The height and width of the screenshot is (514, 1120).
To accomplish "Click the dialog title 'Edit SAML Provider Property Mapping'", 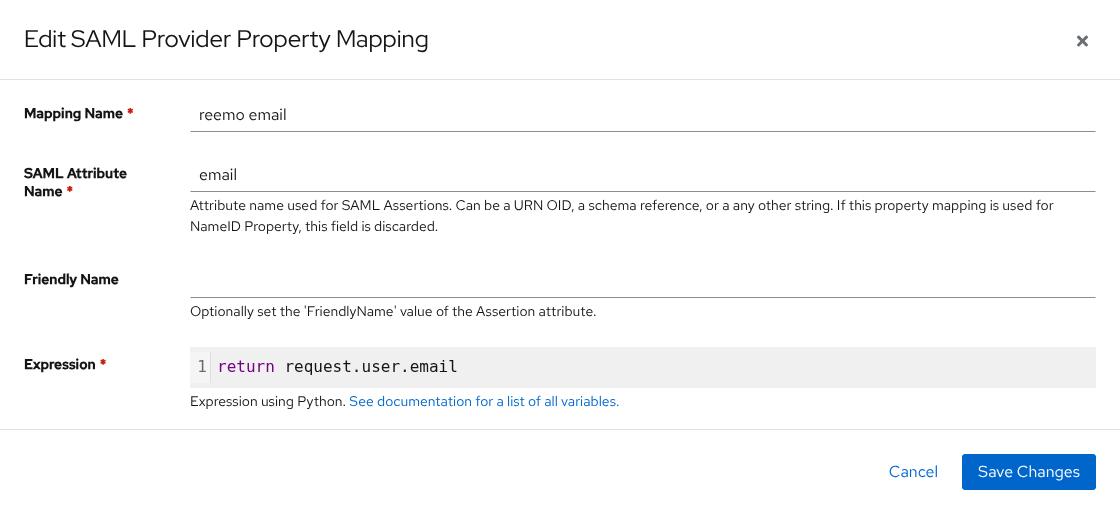I will (226, 39).
